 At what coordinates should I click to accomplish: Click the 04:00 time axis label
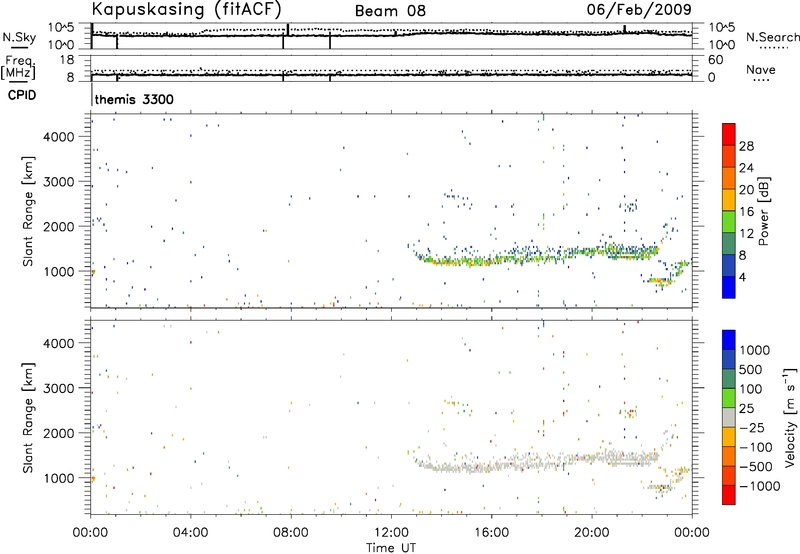pos(190,533)
